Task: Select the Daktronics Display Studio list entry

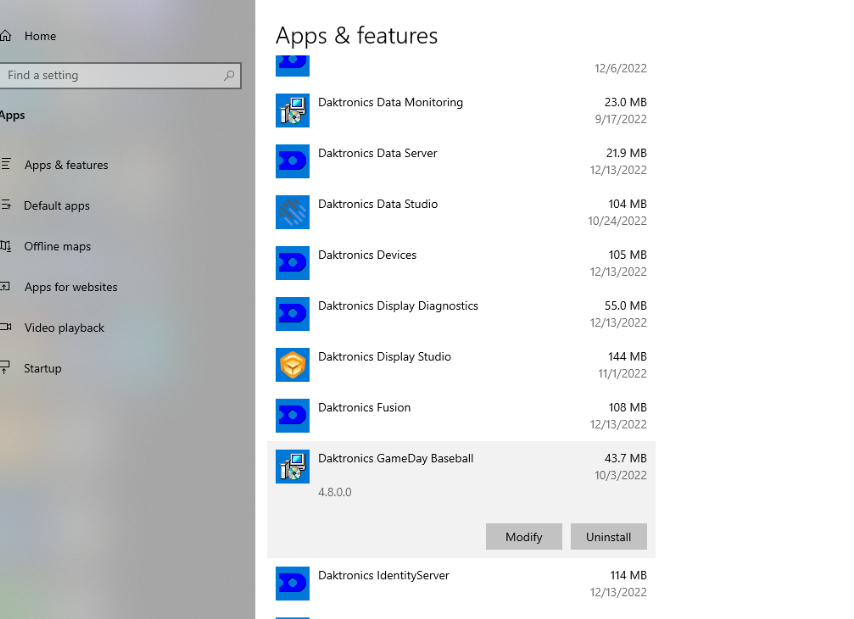Action: tap(460, 365)
